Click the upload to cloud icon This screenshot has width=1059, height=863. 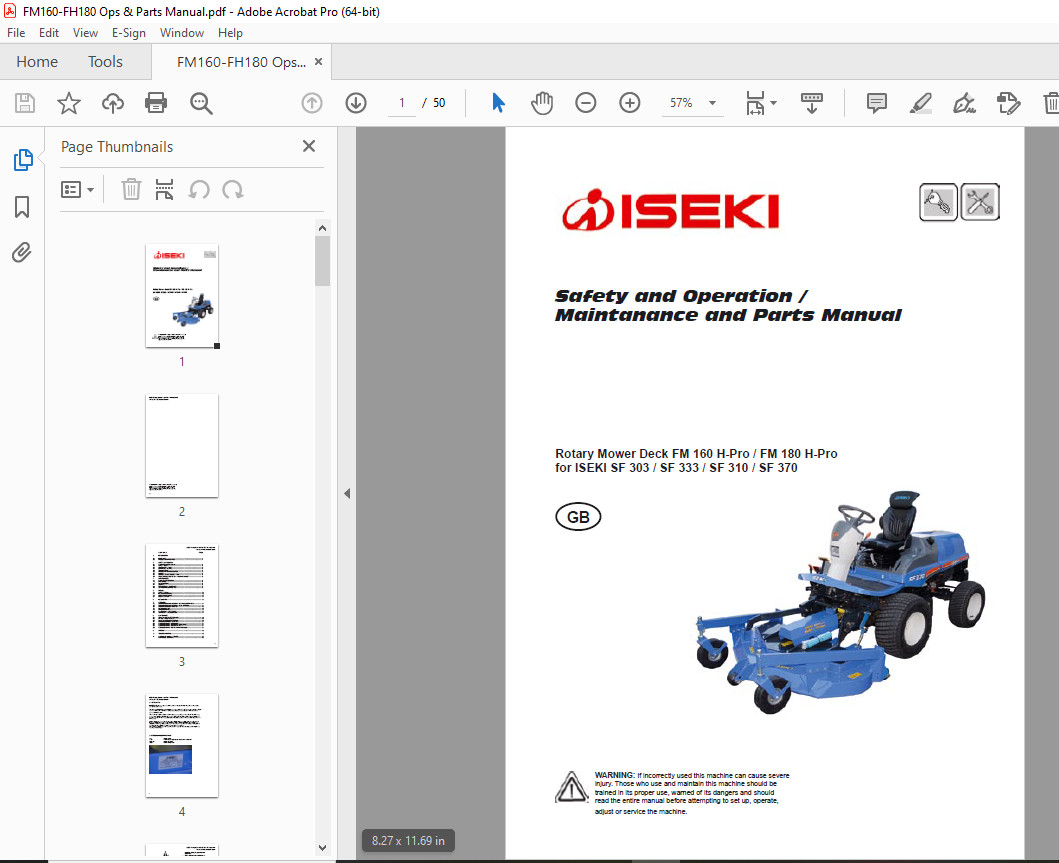point(113,103)
